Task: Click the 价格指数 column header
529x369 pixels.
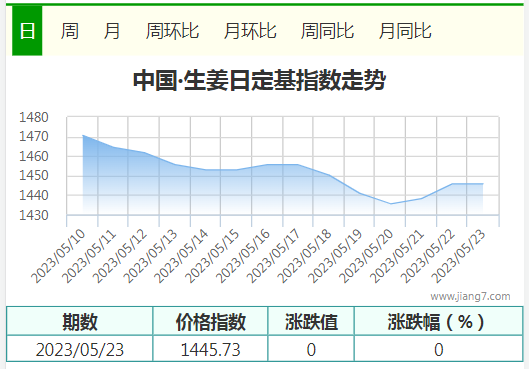Action: click(211, 321)
